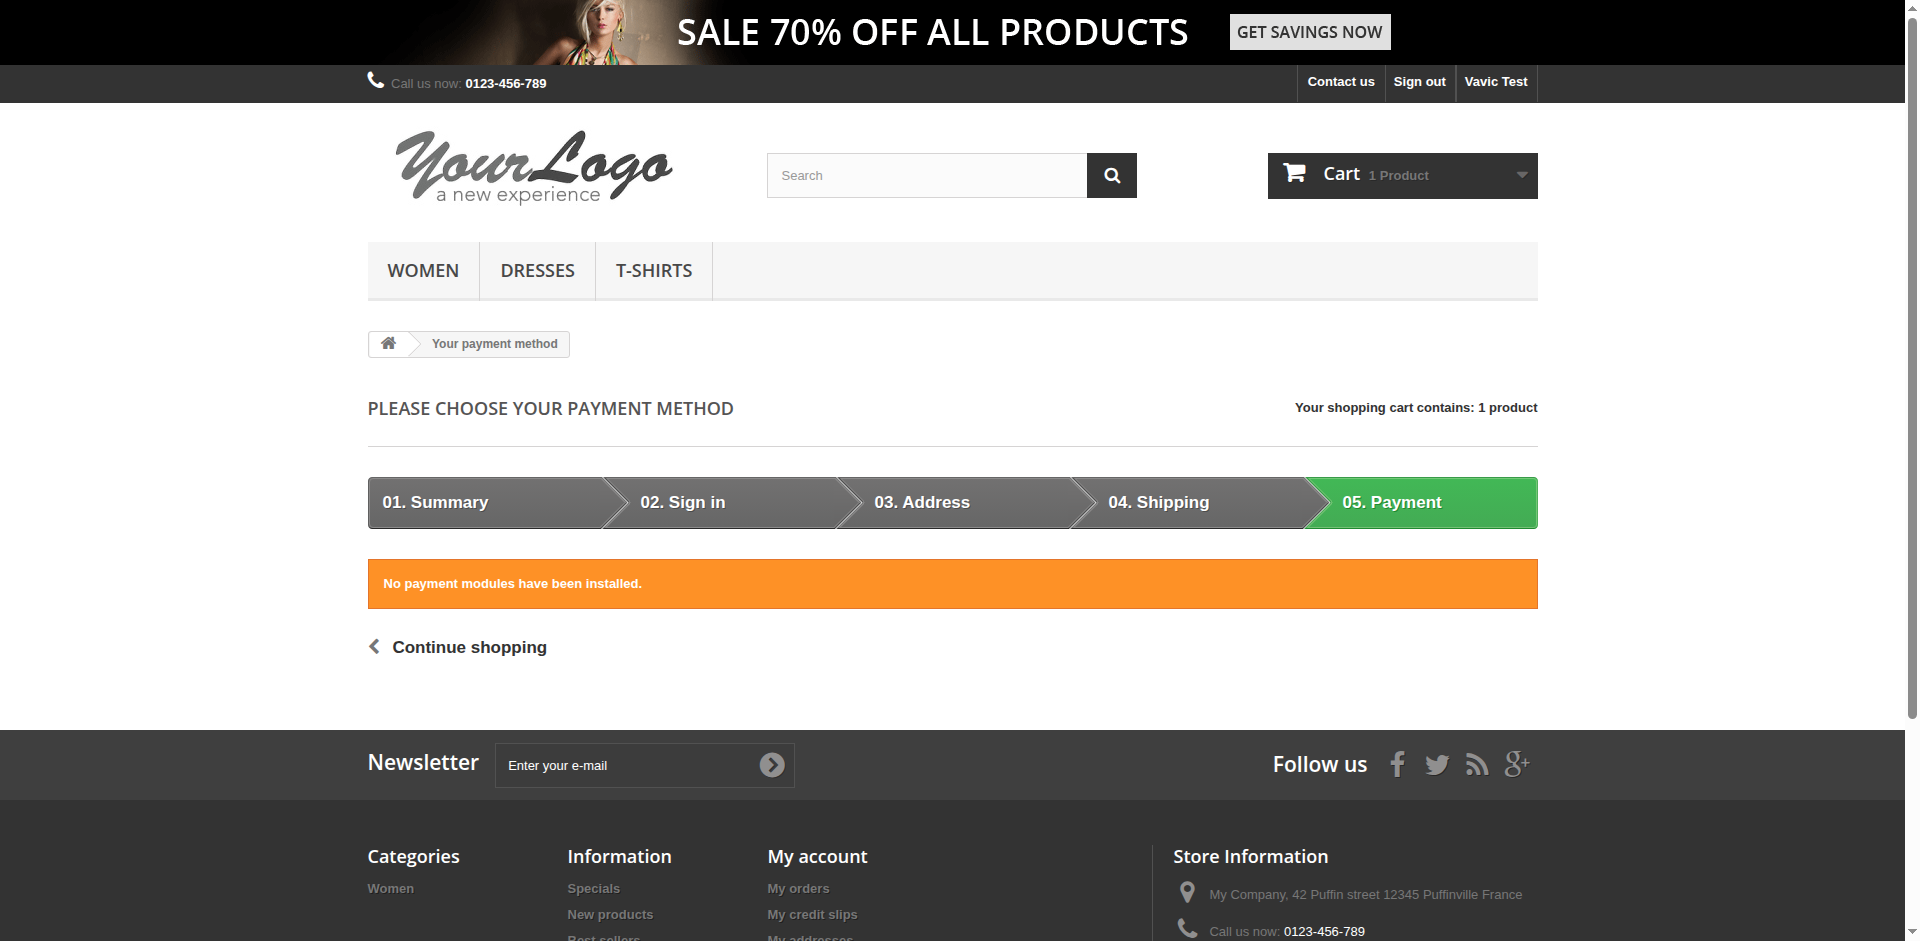Click the newsletter e-mail field

[625, 765]
